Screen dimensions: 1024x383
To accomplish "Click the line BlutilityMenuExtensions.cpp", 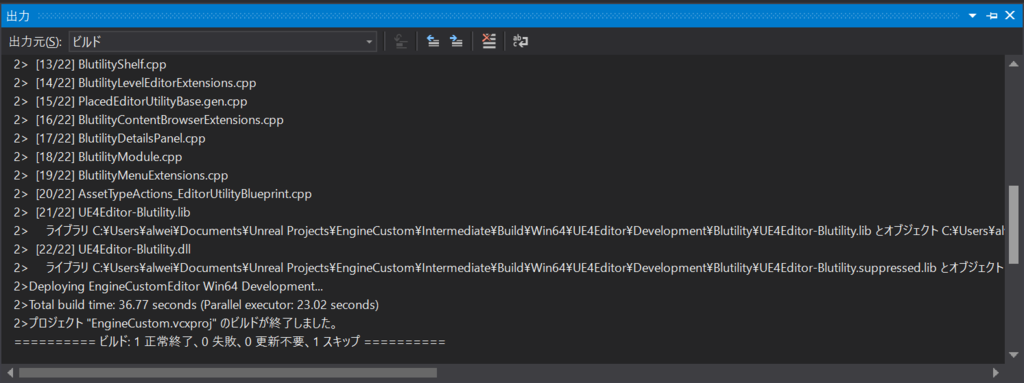I will (120, 176).
